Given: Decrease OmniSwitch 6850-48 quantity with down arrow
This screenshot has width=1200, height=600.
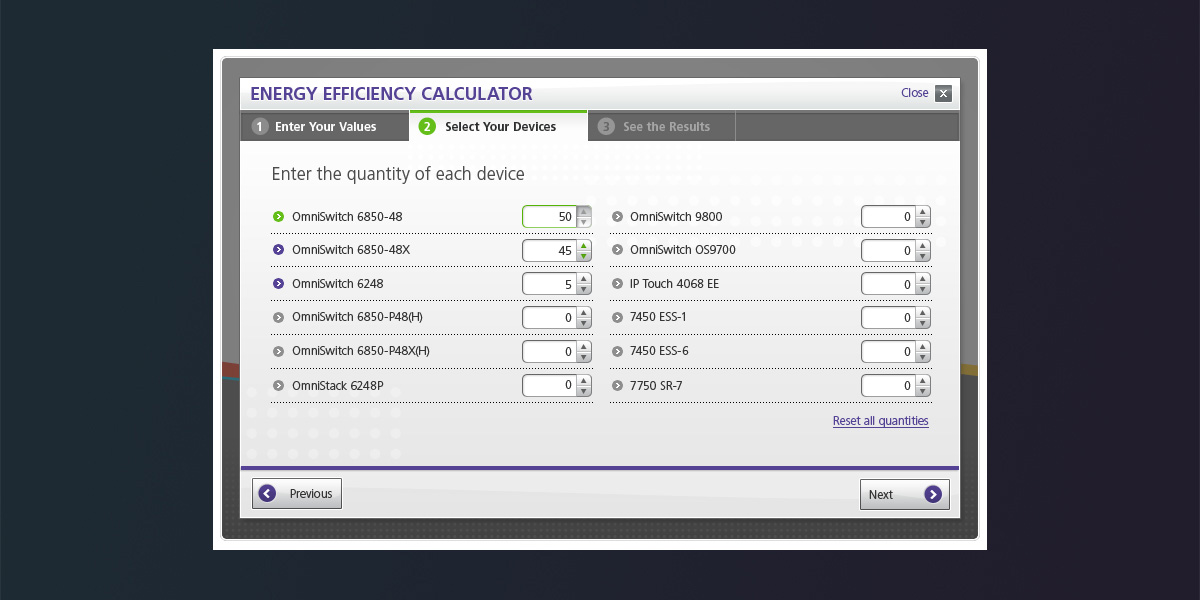Looking at the screenshot, I should pyautogui.click(x=584, y=222).
